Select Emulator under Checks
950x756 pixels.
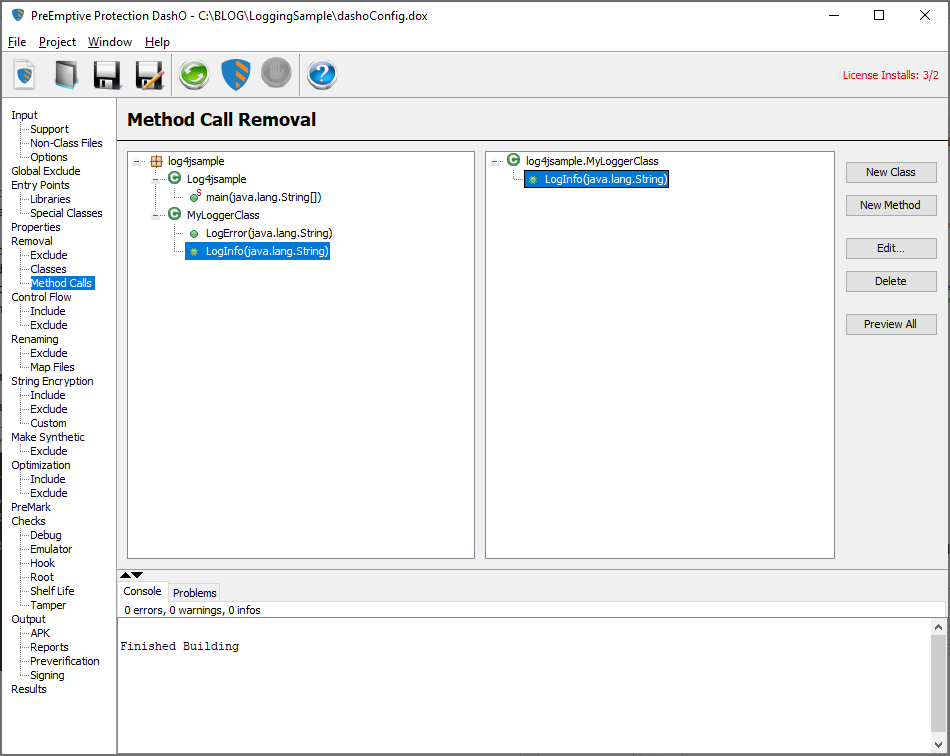click(x=51, y=549)
